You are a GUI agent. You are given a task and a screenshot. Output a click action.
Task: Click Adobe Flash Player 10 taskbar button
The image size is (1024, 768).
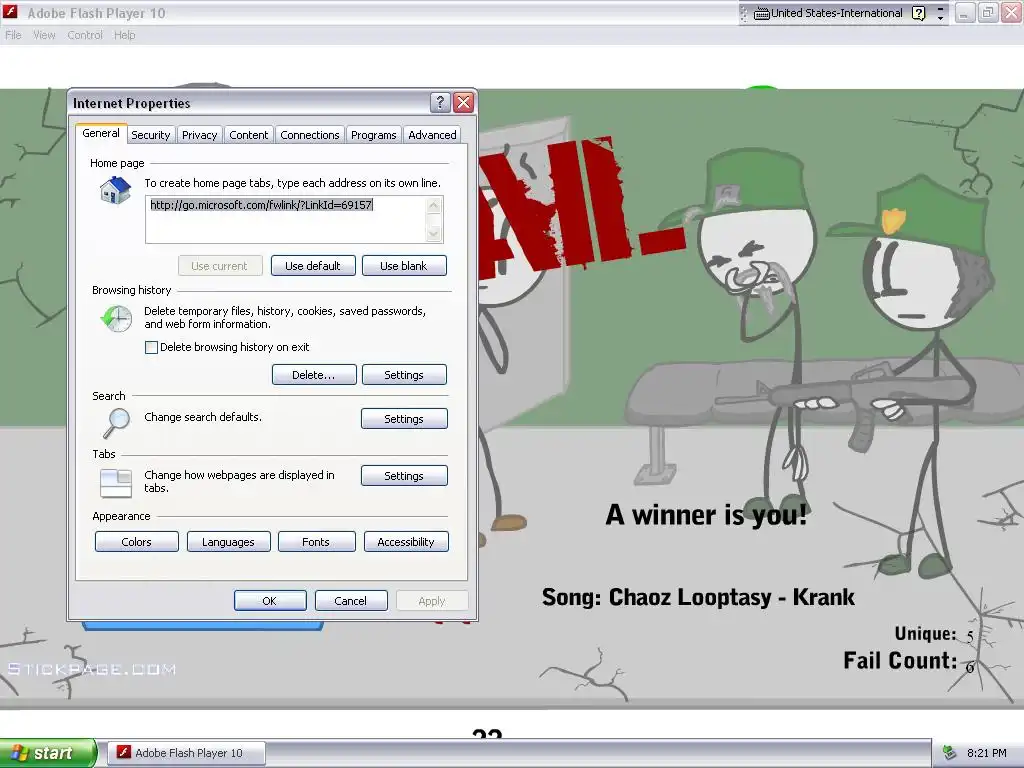click(x=186, y=753)
